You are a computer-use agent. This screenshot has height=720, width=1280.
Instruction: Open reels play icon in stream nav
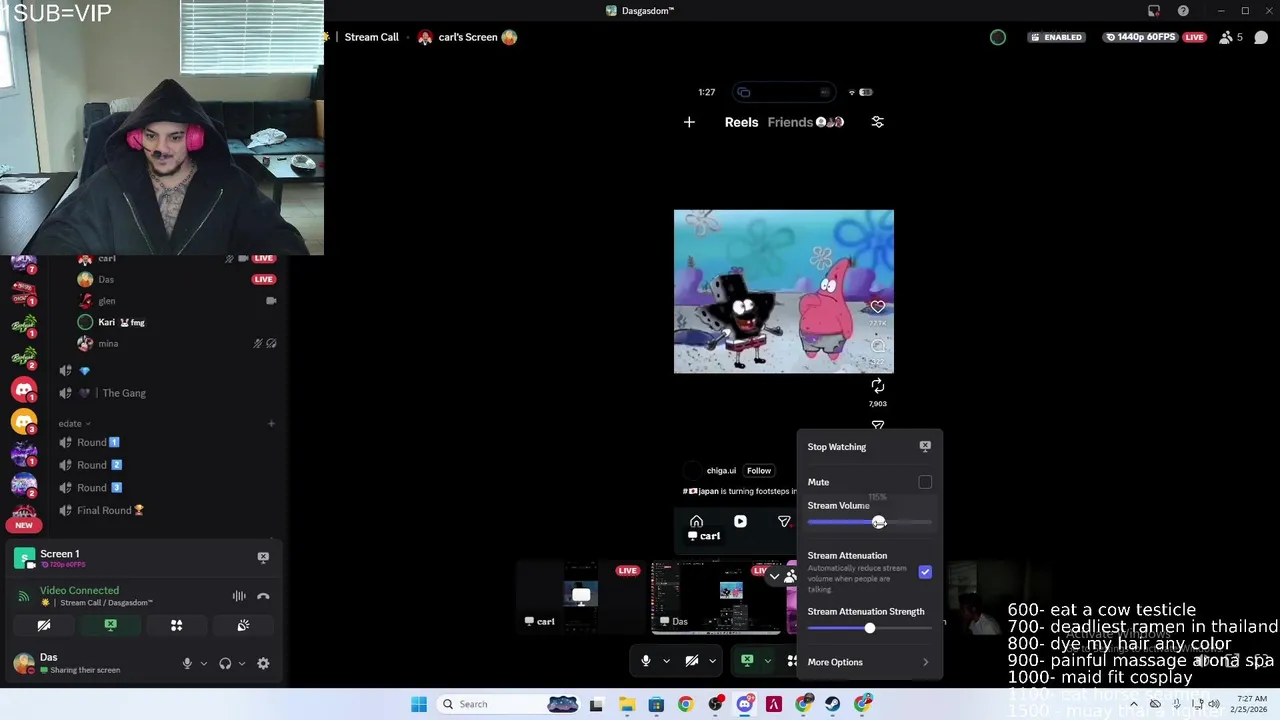pyautogui.click(x=740, y=522)
